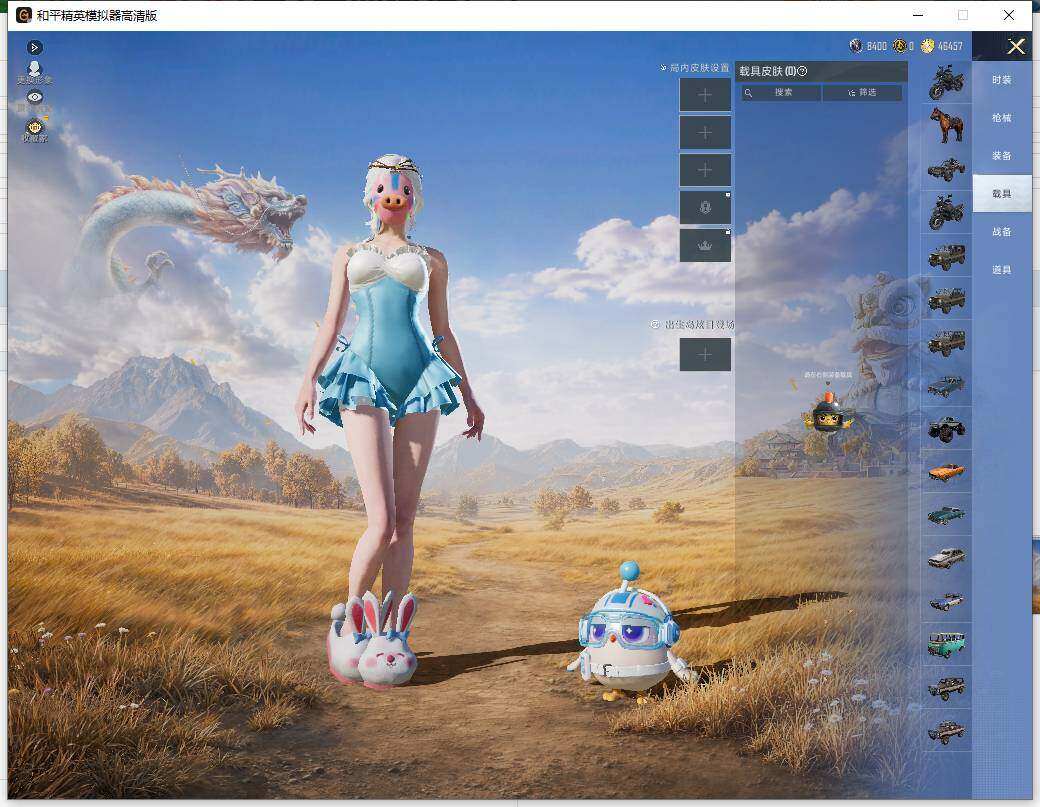Click the plus slot directly under 局内皮肤设置
This screenshot has width=1040, height=807.
click(x=705, y=95)
